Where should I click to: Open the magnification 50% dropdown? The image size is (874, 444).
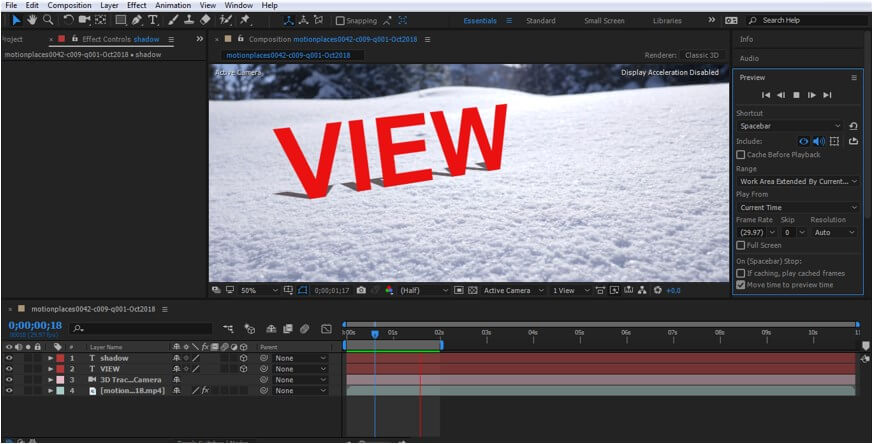tap(252, 290)
